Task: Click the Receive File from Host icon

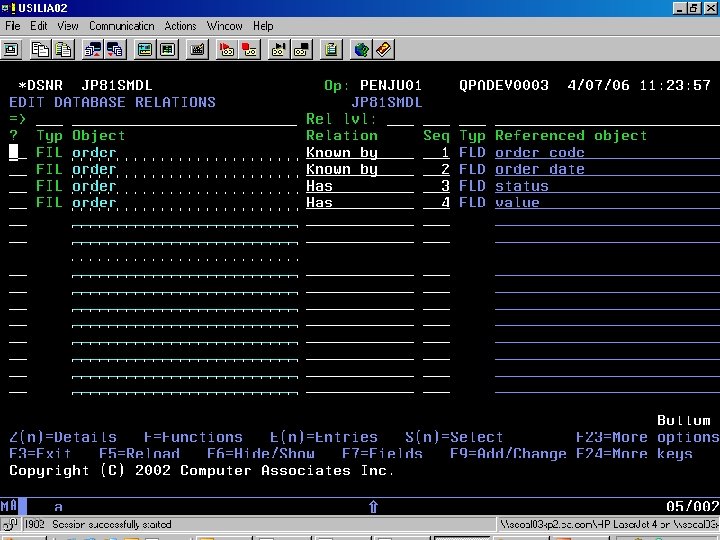Action: 115,50
